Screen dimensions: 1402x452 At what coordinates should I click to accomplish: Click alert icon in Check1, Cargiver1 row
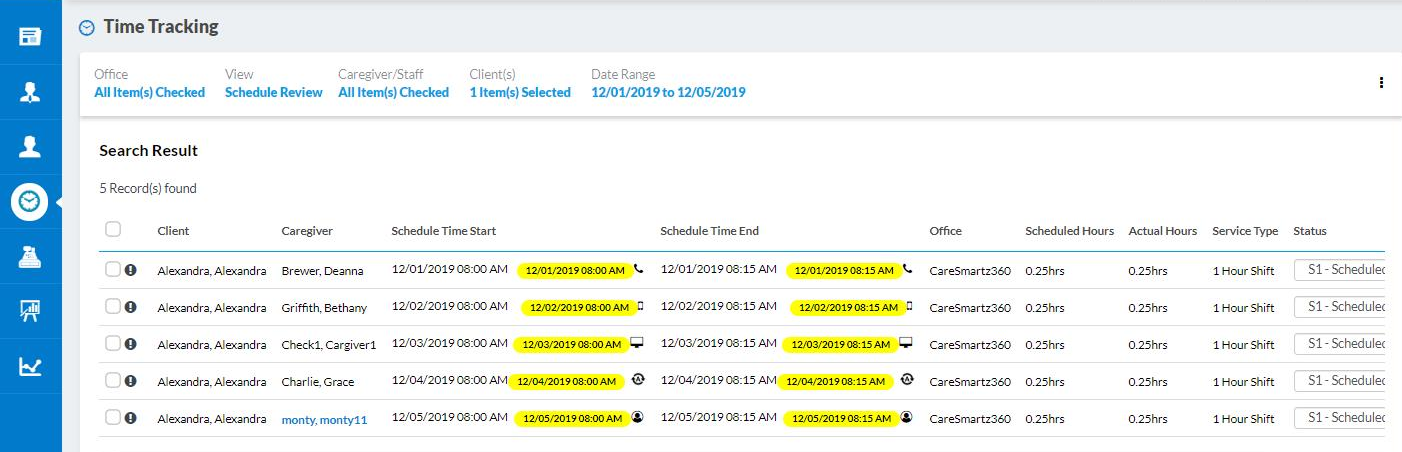tap(130, 344)
